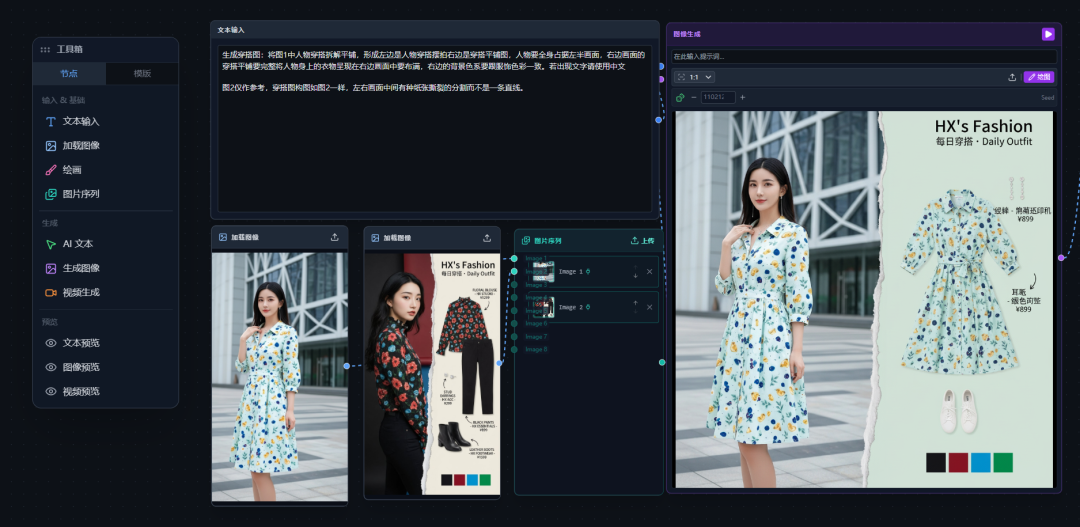Click the purple 绘图 button
The width and height of the screenshot is (1080, 527).
point(1039,77)
